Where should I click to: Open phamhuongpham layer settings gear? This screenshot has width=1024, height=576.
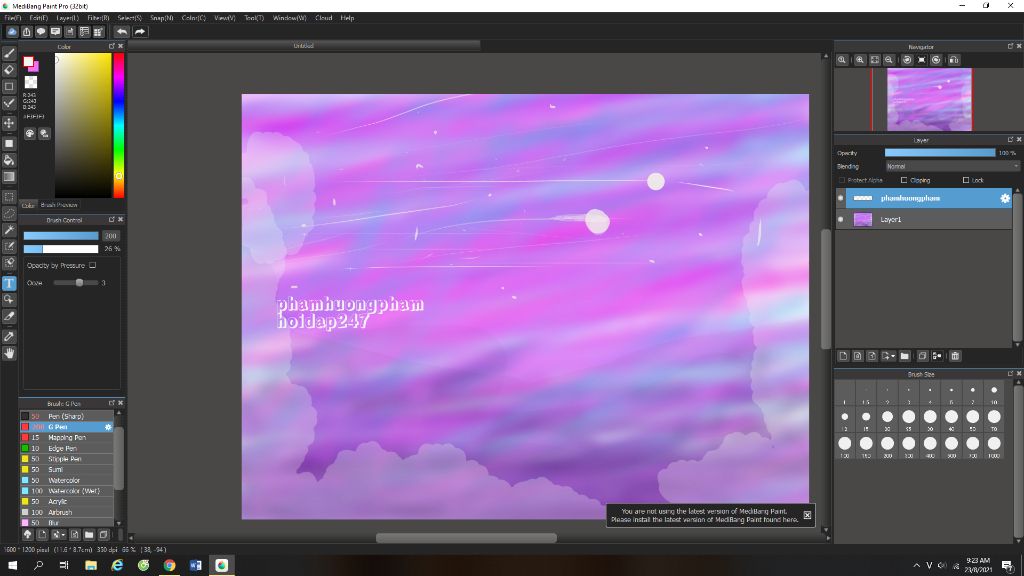(x=1005, y=198)
